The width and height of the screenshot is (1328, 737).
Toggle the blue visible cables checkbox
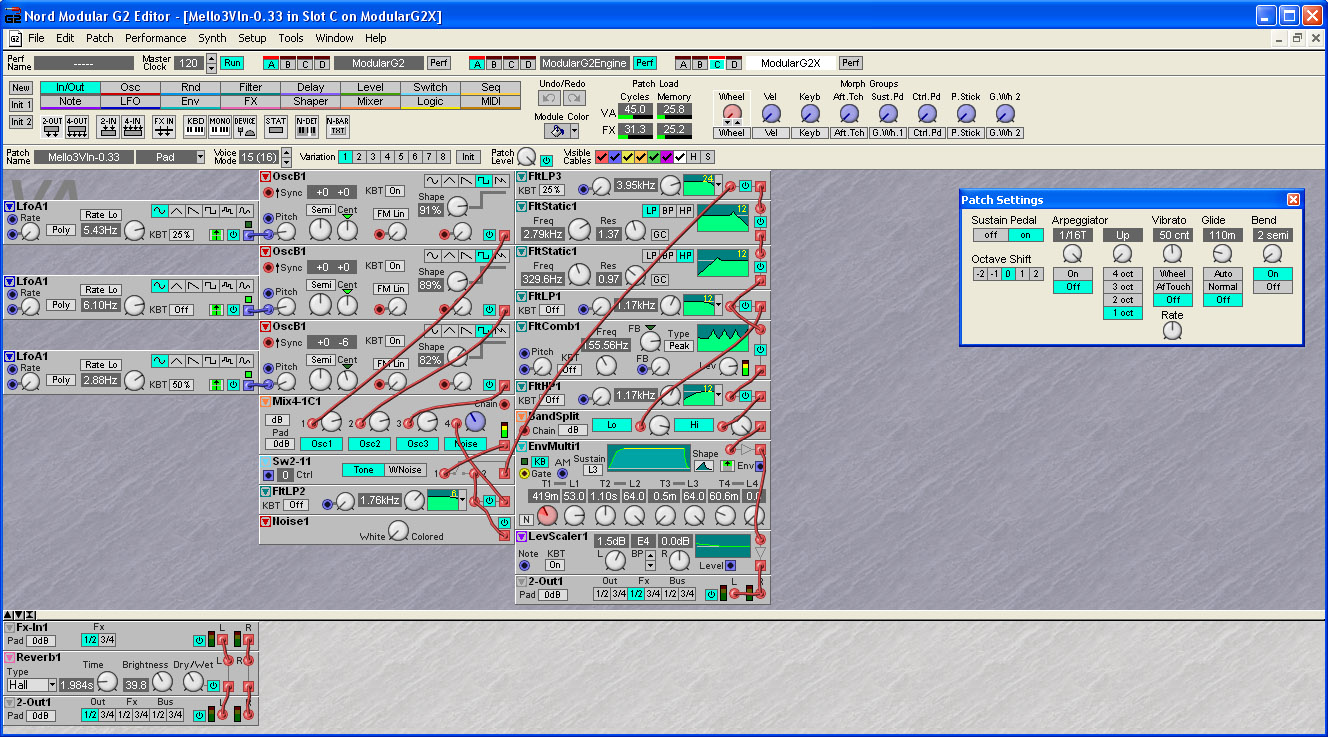click(614, 157)
